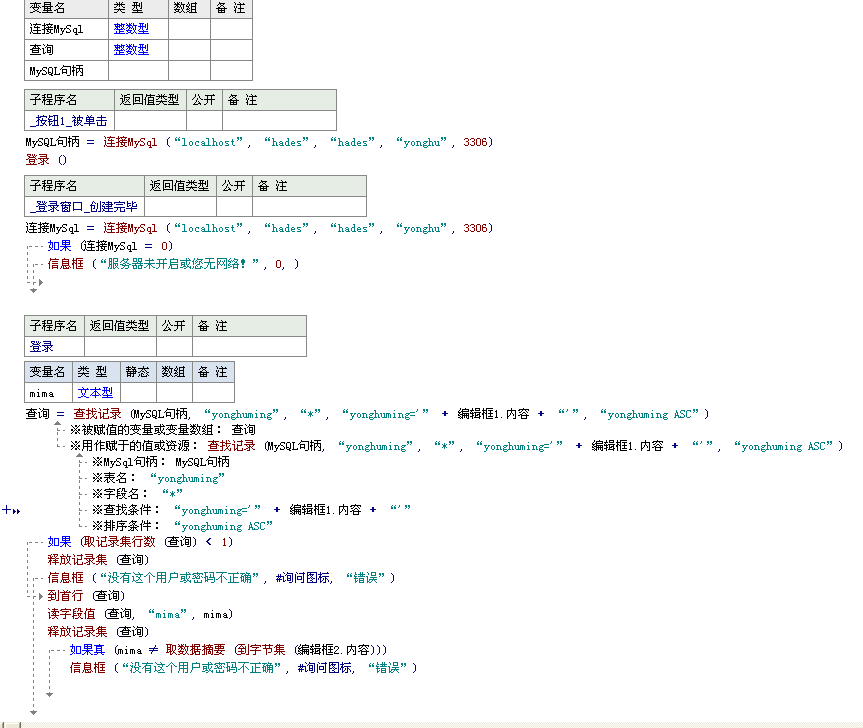Toggle 公开 cell for _登录窗口_创建完毕 subroutine

pyautogui.click(x=234, y=206)
